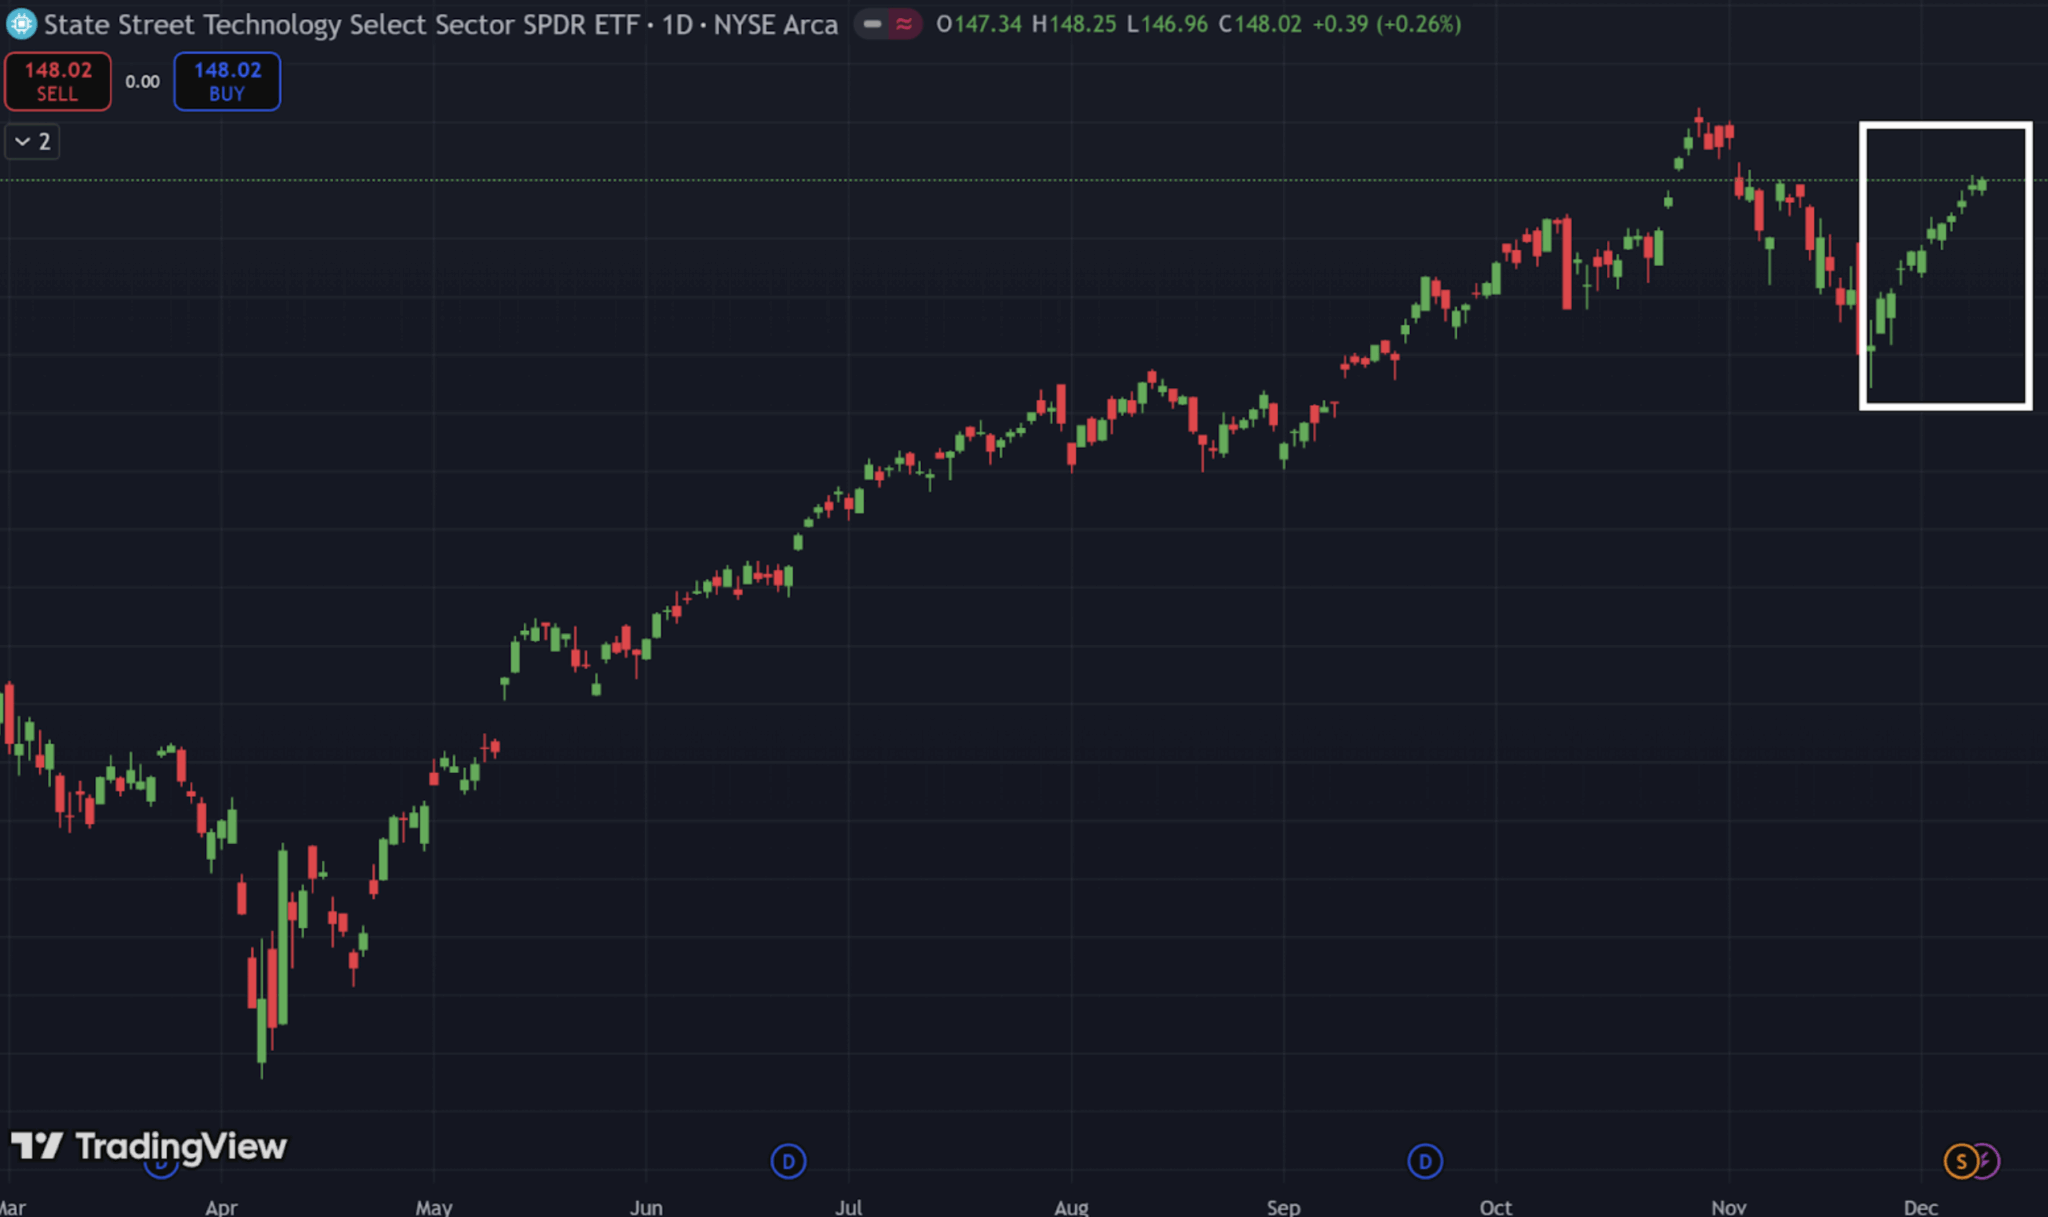Click the dividend marker below September
This screenshot has width=2048, height=1217.
click(1426, 1162)
